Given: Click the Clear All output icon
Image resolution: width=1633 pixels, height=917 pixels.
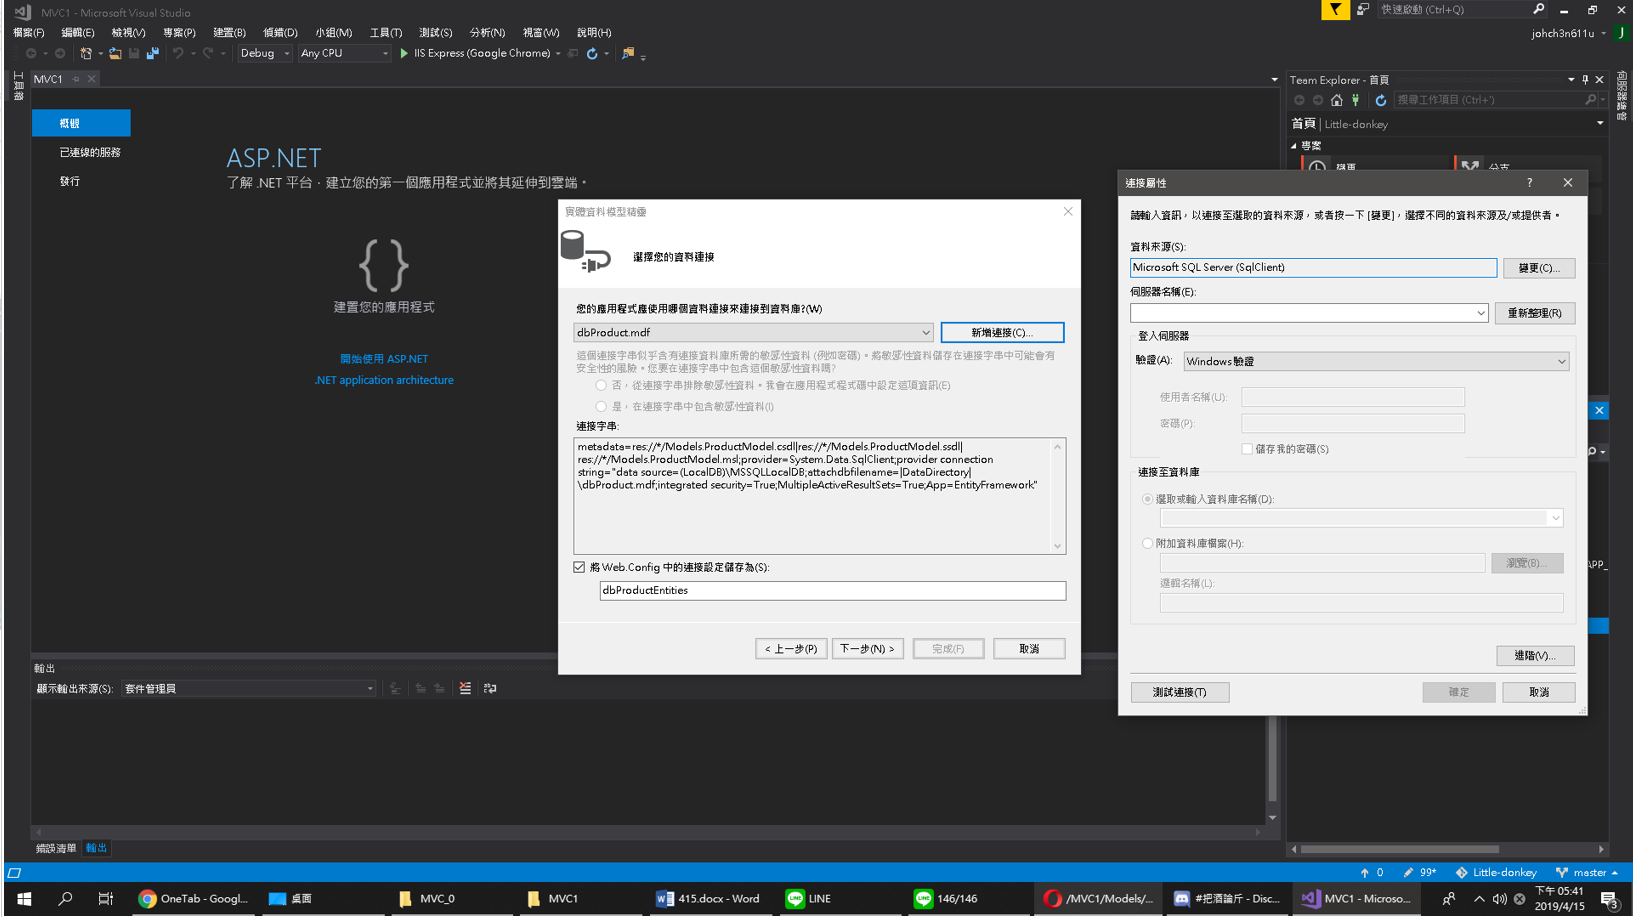Looking at the screenshot, I should (x=465, y=688).
